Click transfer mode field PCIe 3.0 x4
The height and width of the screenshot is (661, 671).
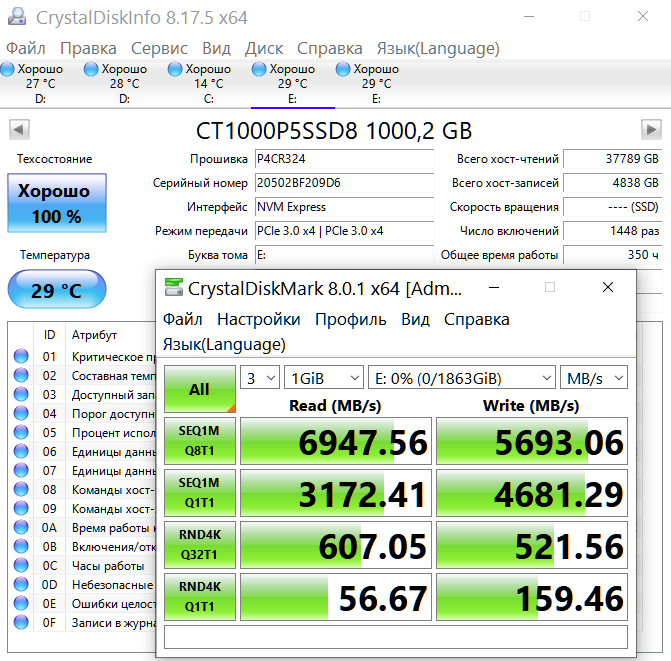tap(344, 231)
